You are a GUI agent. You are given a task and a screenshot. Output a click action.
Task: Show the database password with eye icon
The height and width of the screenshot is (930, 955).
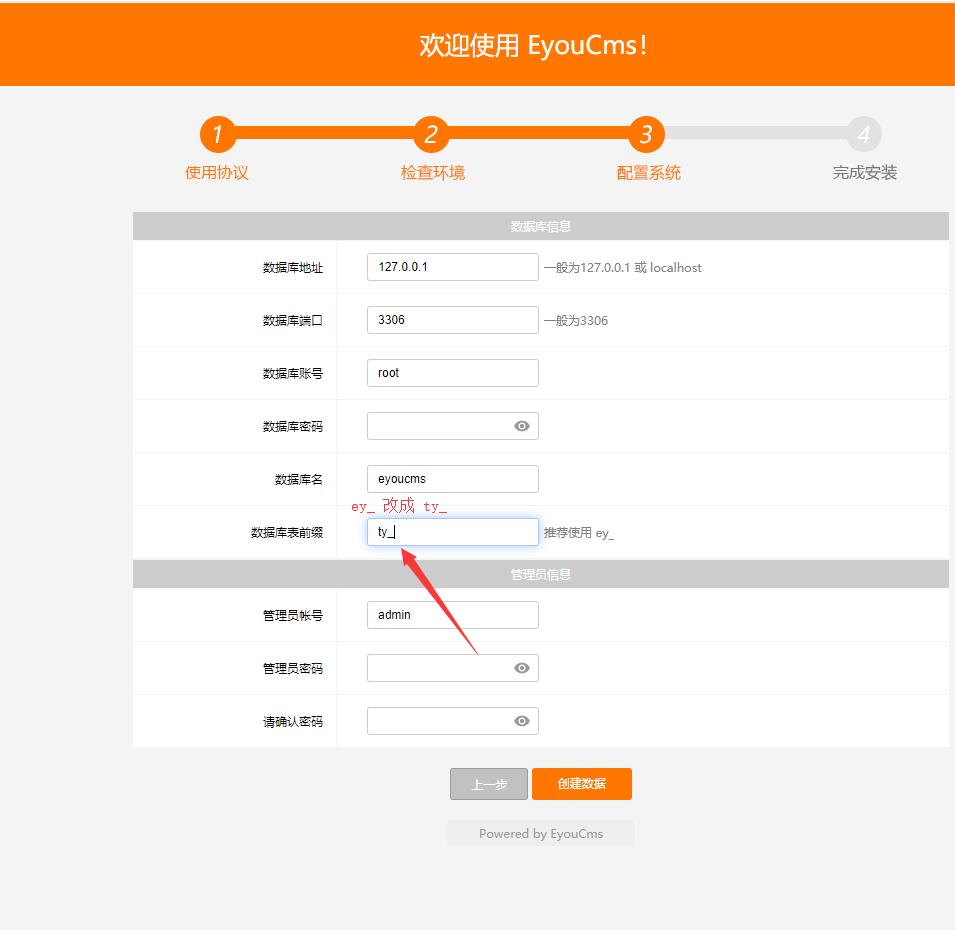click(x=521, y=426)
